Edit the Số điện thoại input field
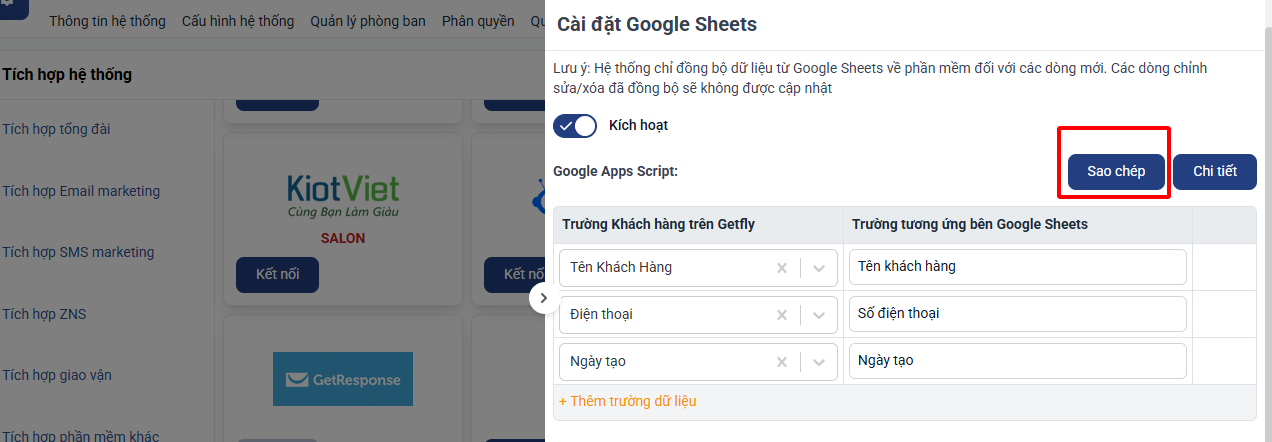This screenshot has height=442, width=1272. click(1017, 314)
